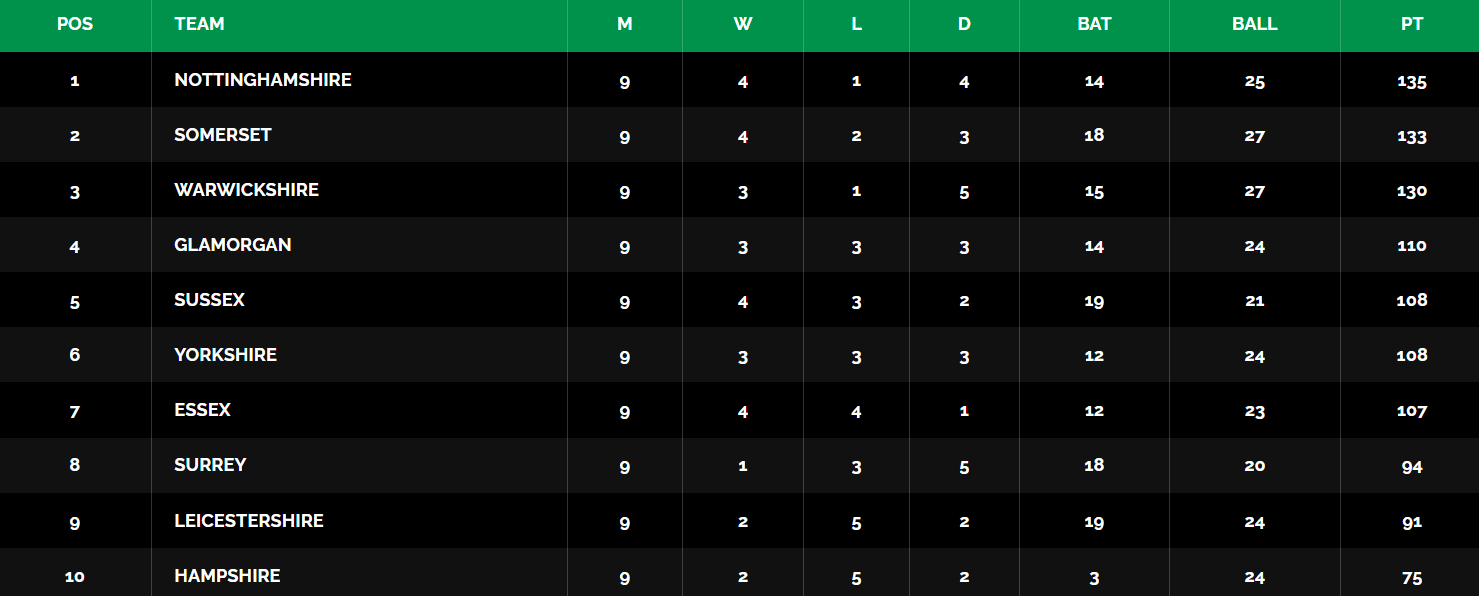The width and height of the screenshot is (1479, 596).
Task: Click the M matches column header
Action: tap(624, 24)
